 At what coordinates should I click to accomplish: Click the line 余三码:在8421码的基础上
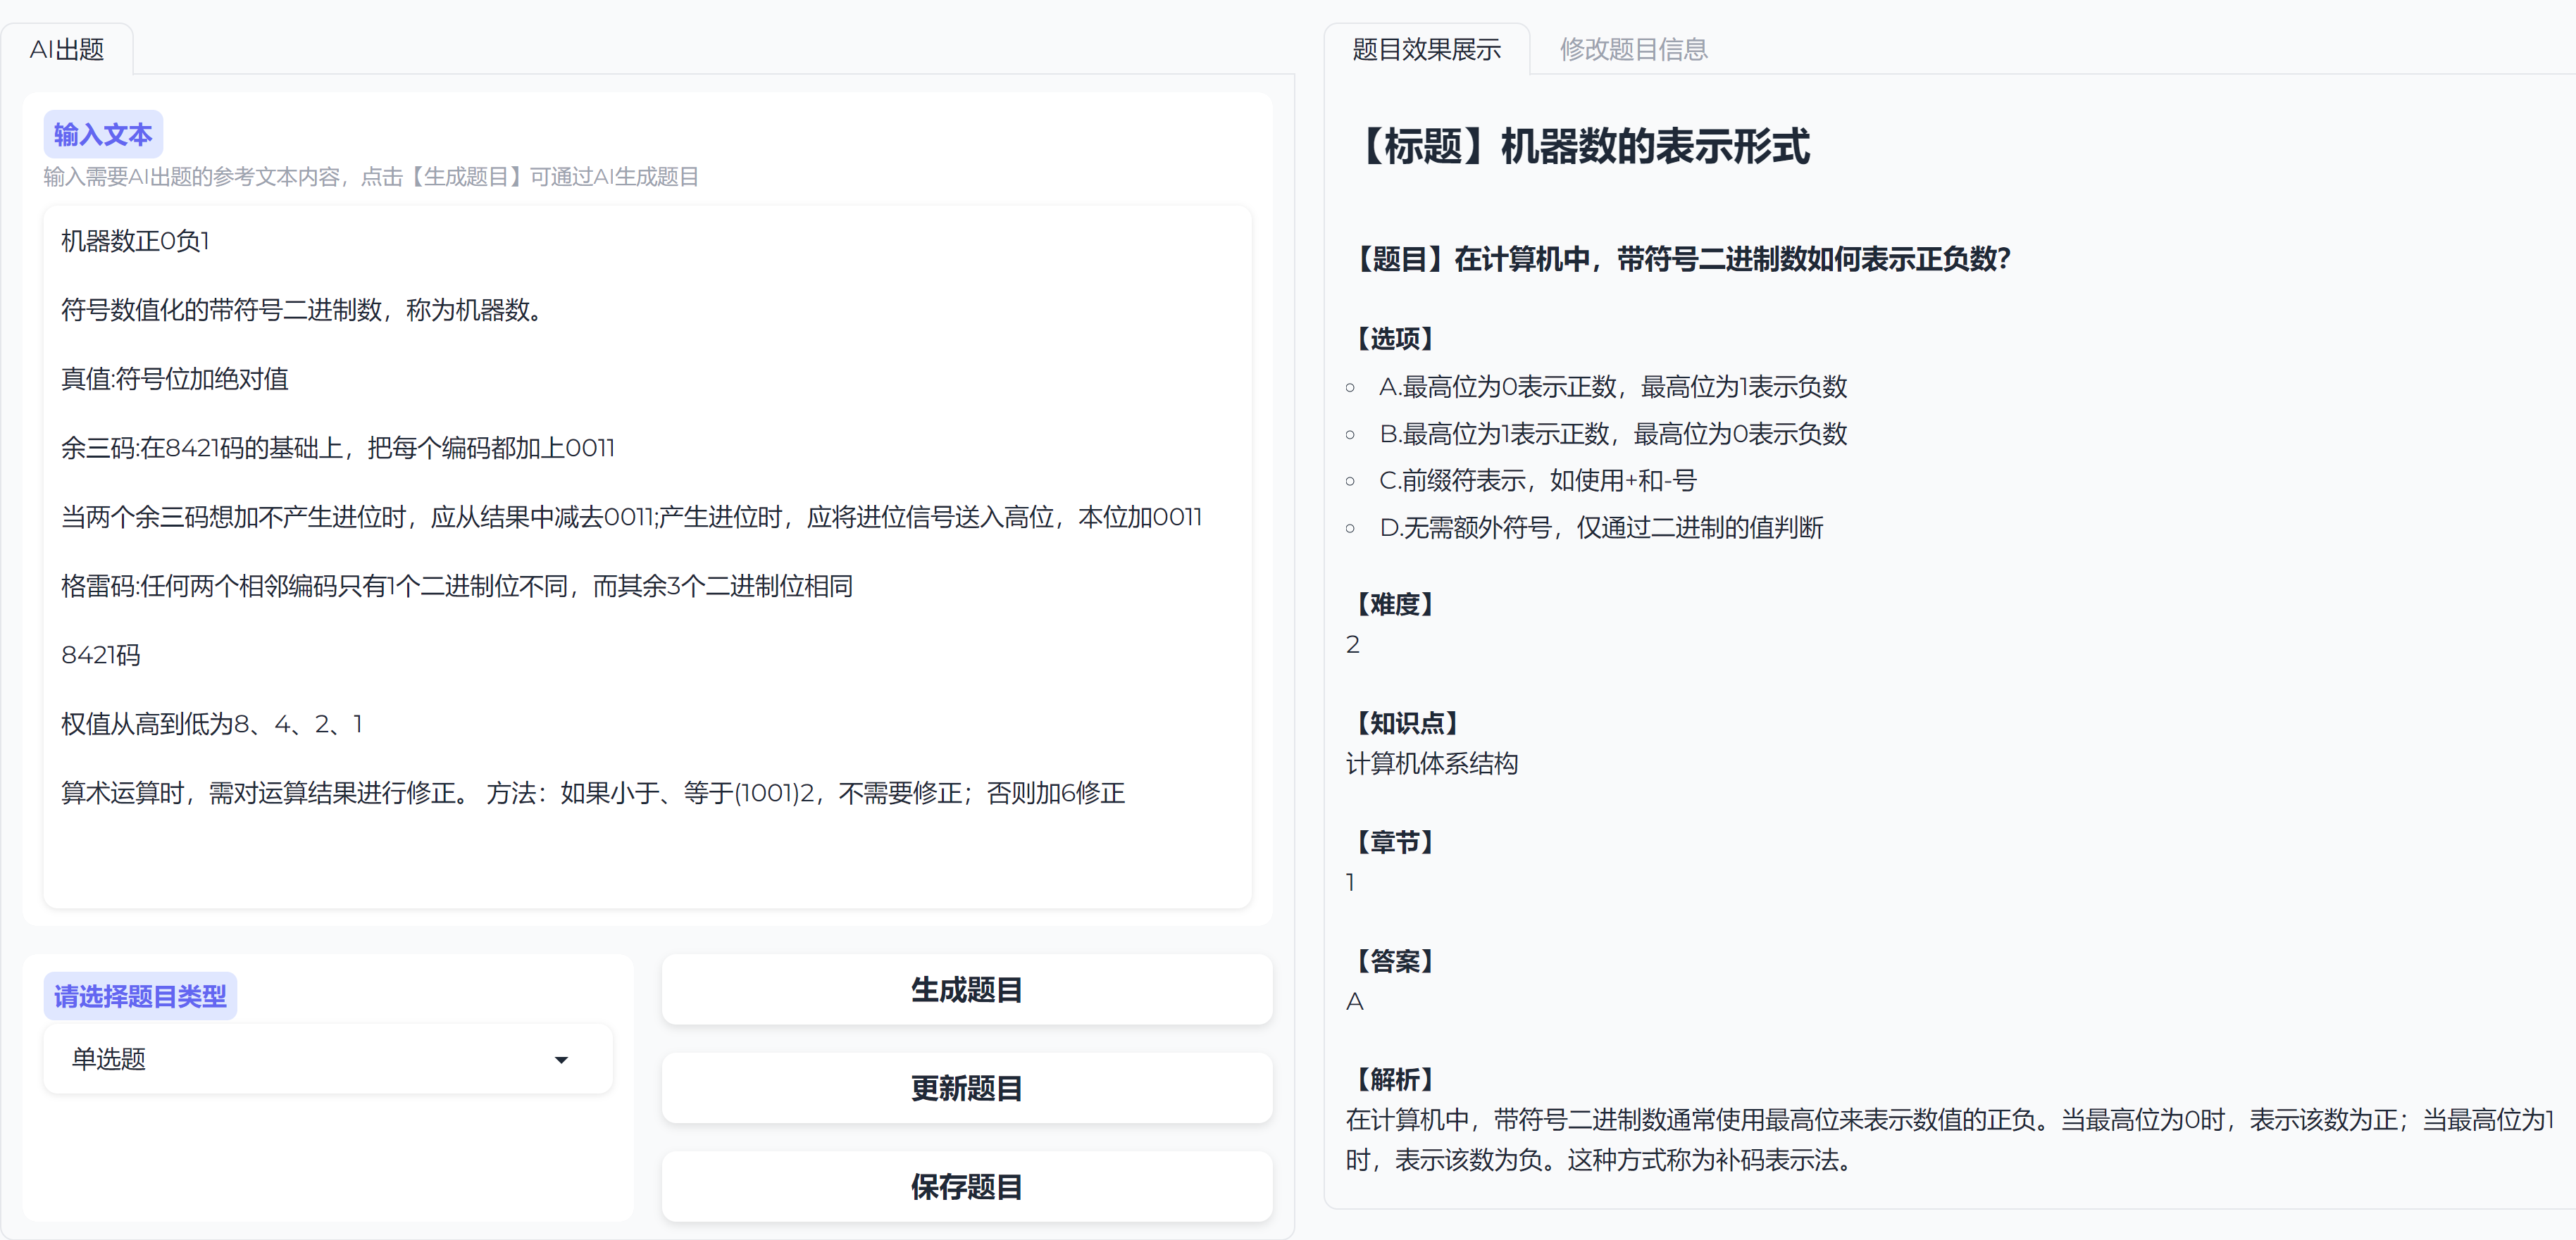coord(338,448)
